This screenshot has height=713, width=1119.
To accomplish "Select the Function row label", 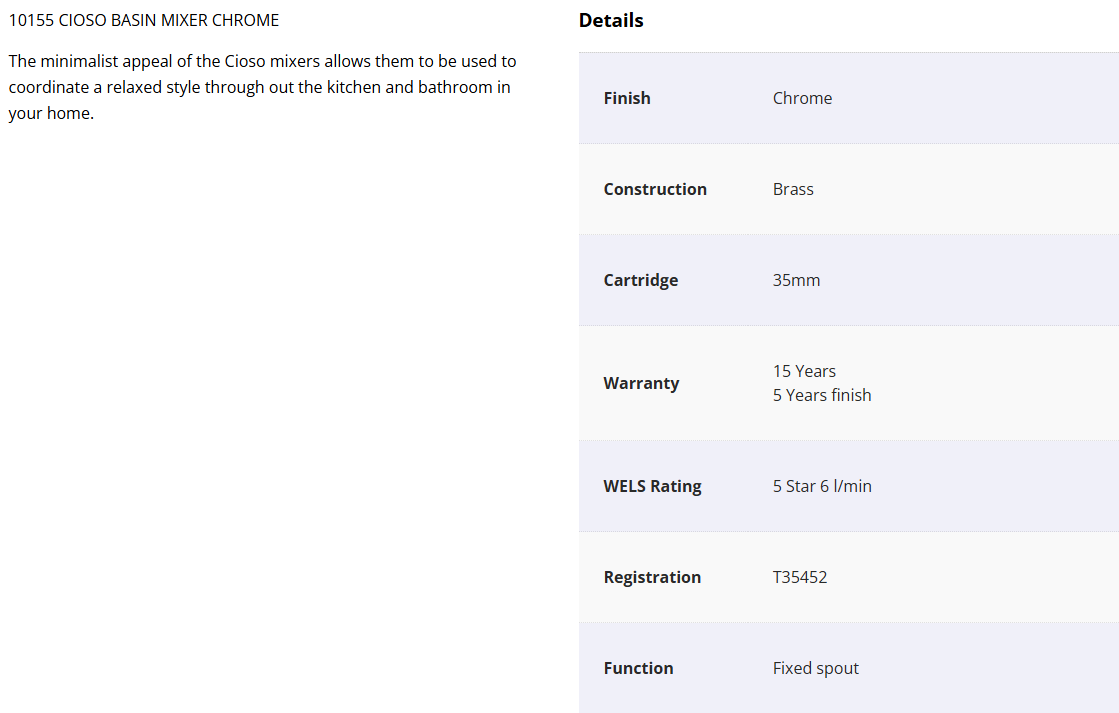I will tap(638, 668).
